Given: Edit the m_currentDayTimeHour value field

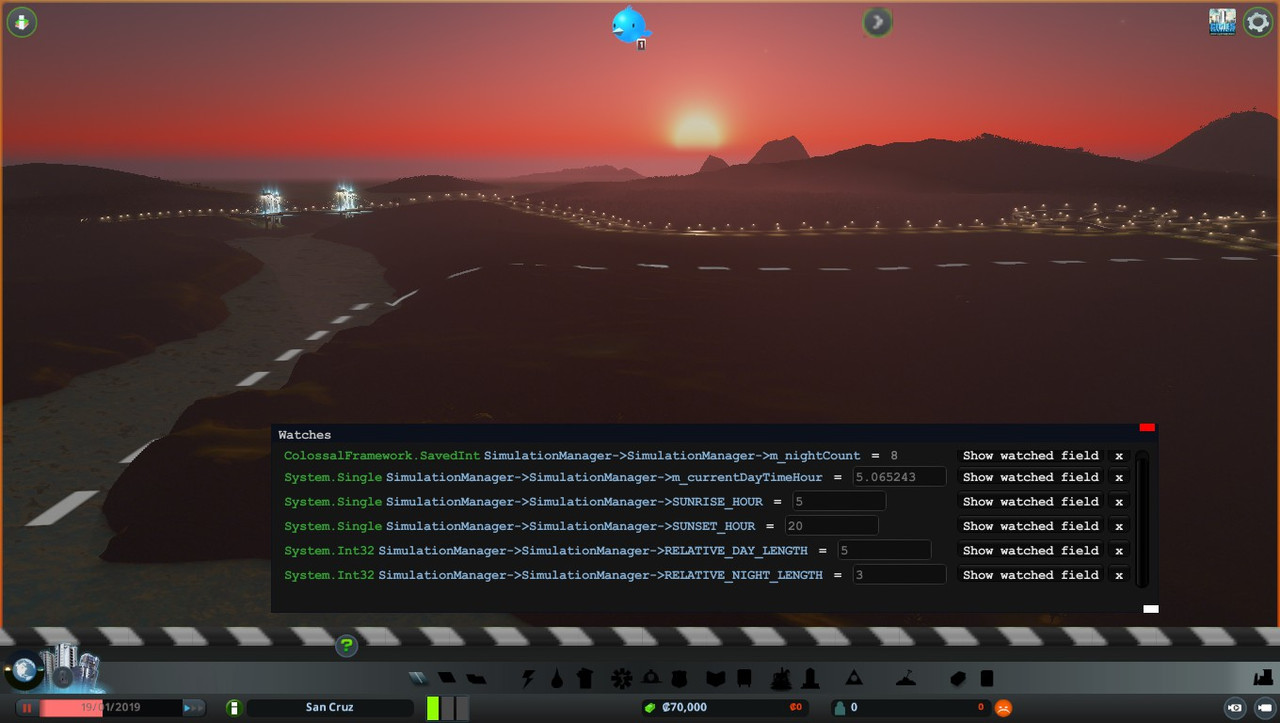Looking at the screenshot, I should click(x=899, y=477).
